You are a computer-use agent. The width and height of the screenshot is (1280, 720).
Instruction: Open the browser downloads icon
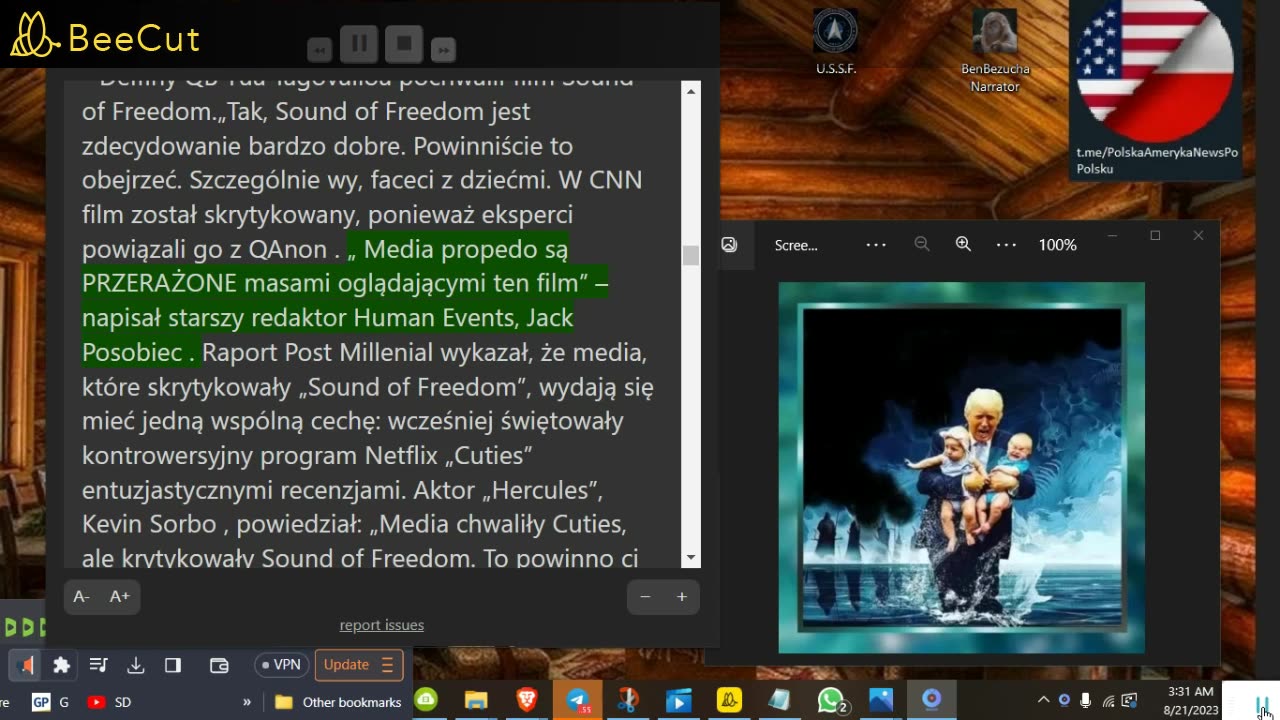click(x=136, y=665)
